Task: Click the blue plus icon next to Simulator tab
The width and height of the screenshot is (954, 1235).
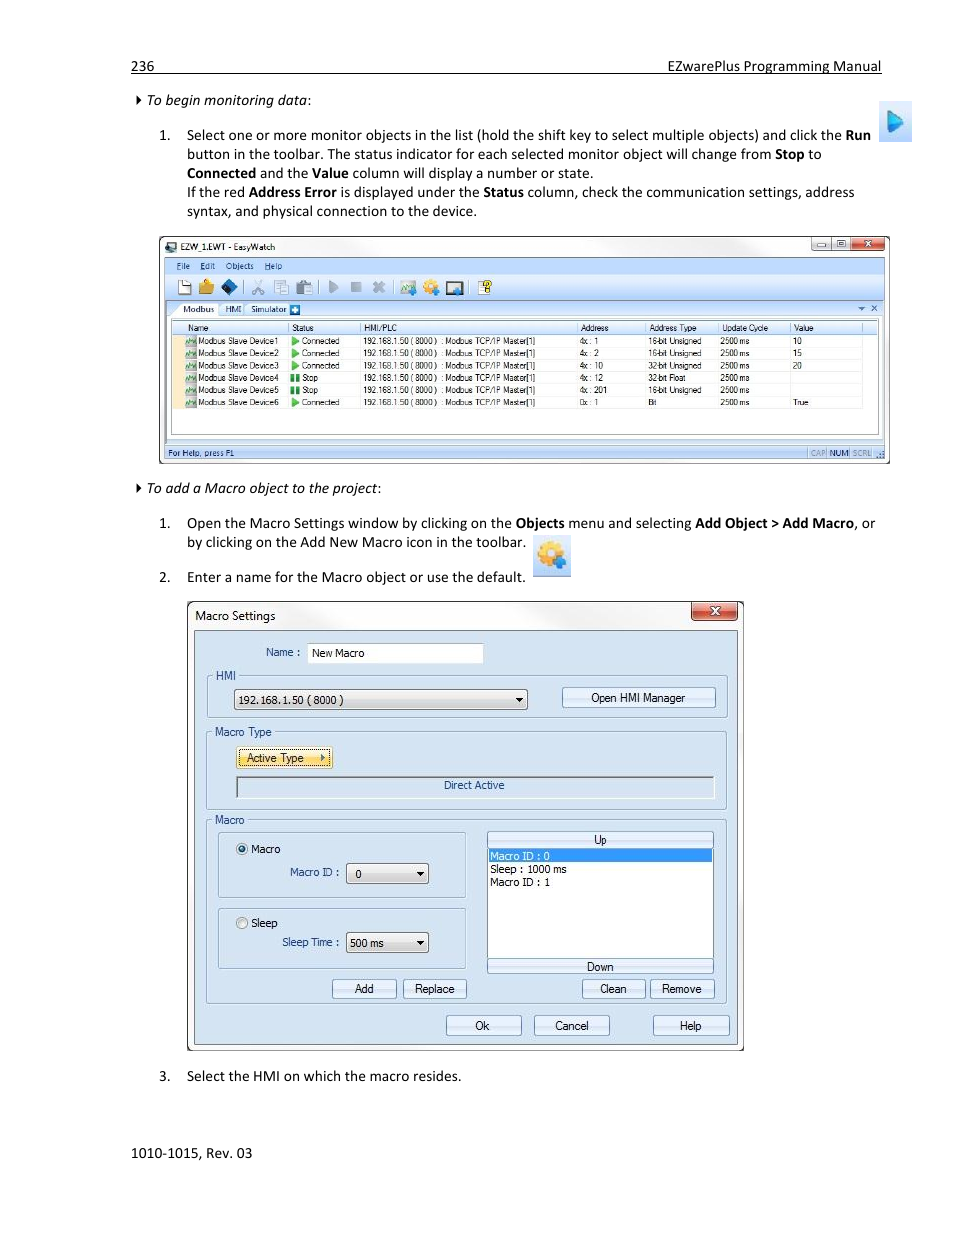Action: point(295,310)
